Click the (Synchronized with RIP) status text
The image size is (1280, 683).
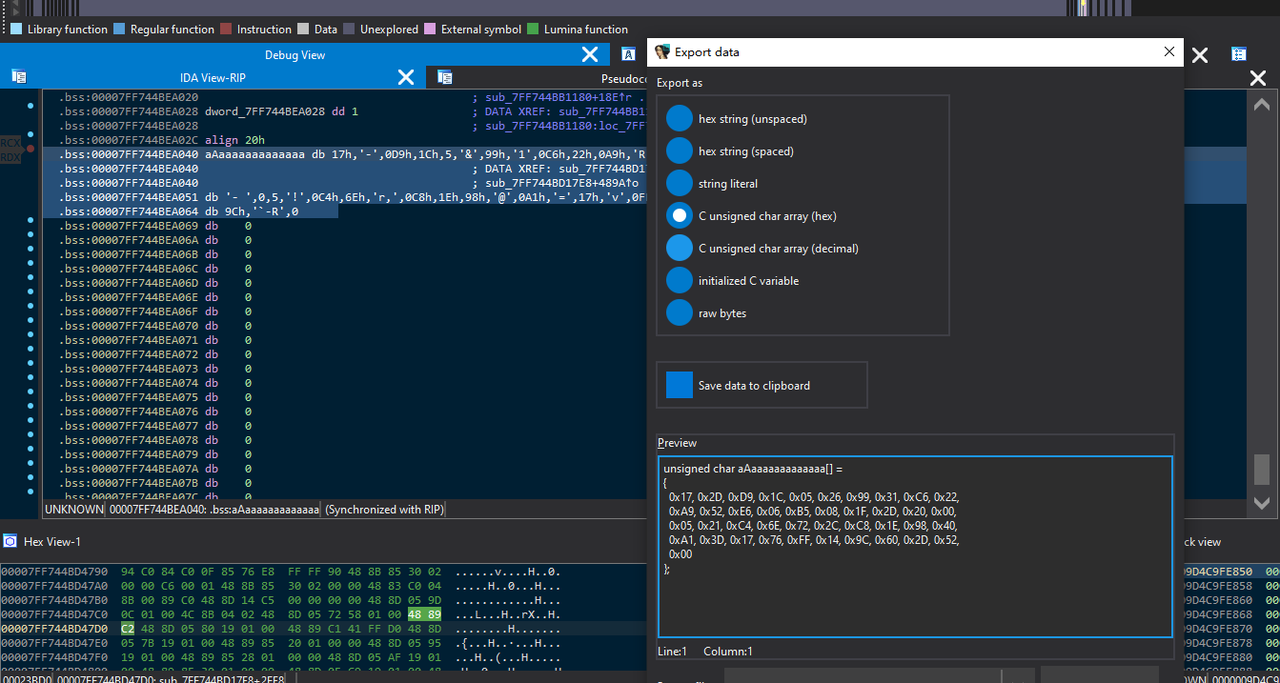(385, 510)
